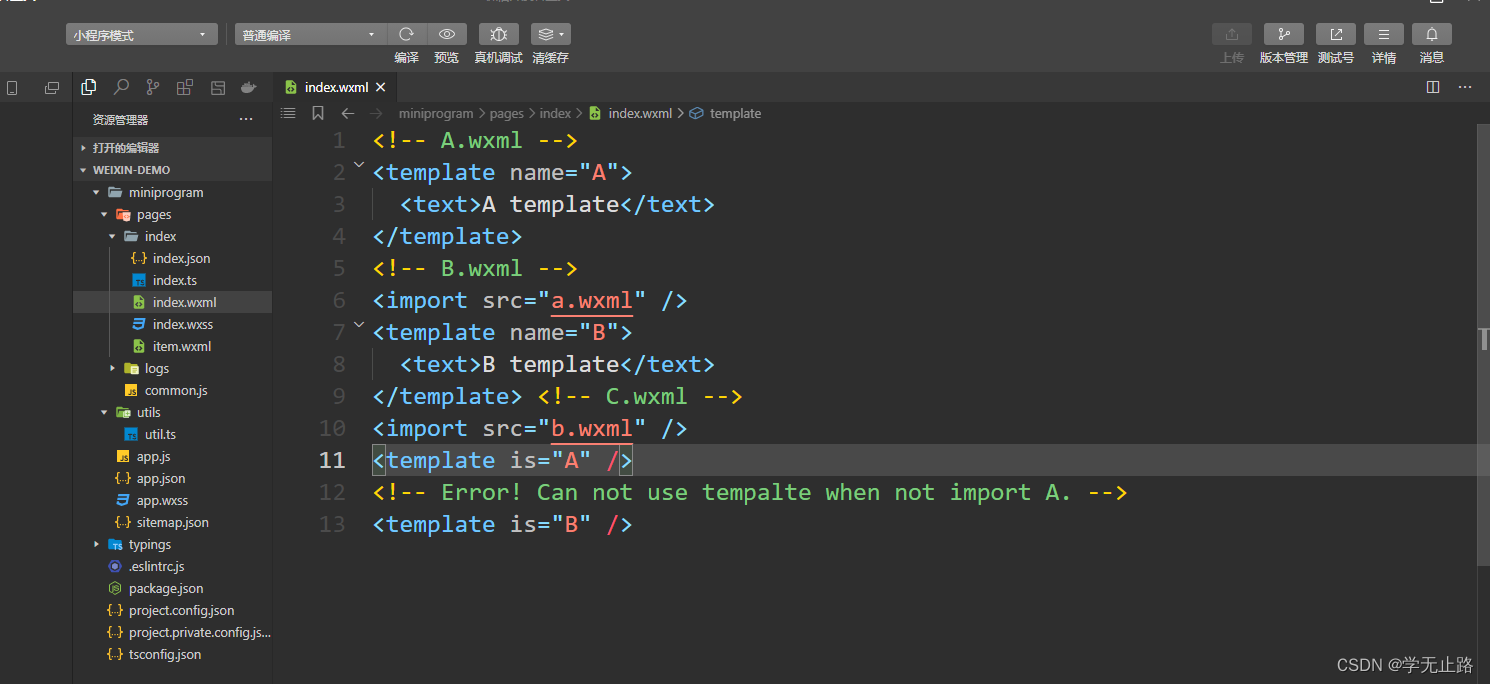1490x684 pixels.
Task: Collapse the WEIXIN-DEMO project root
Action: (172, 170)
